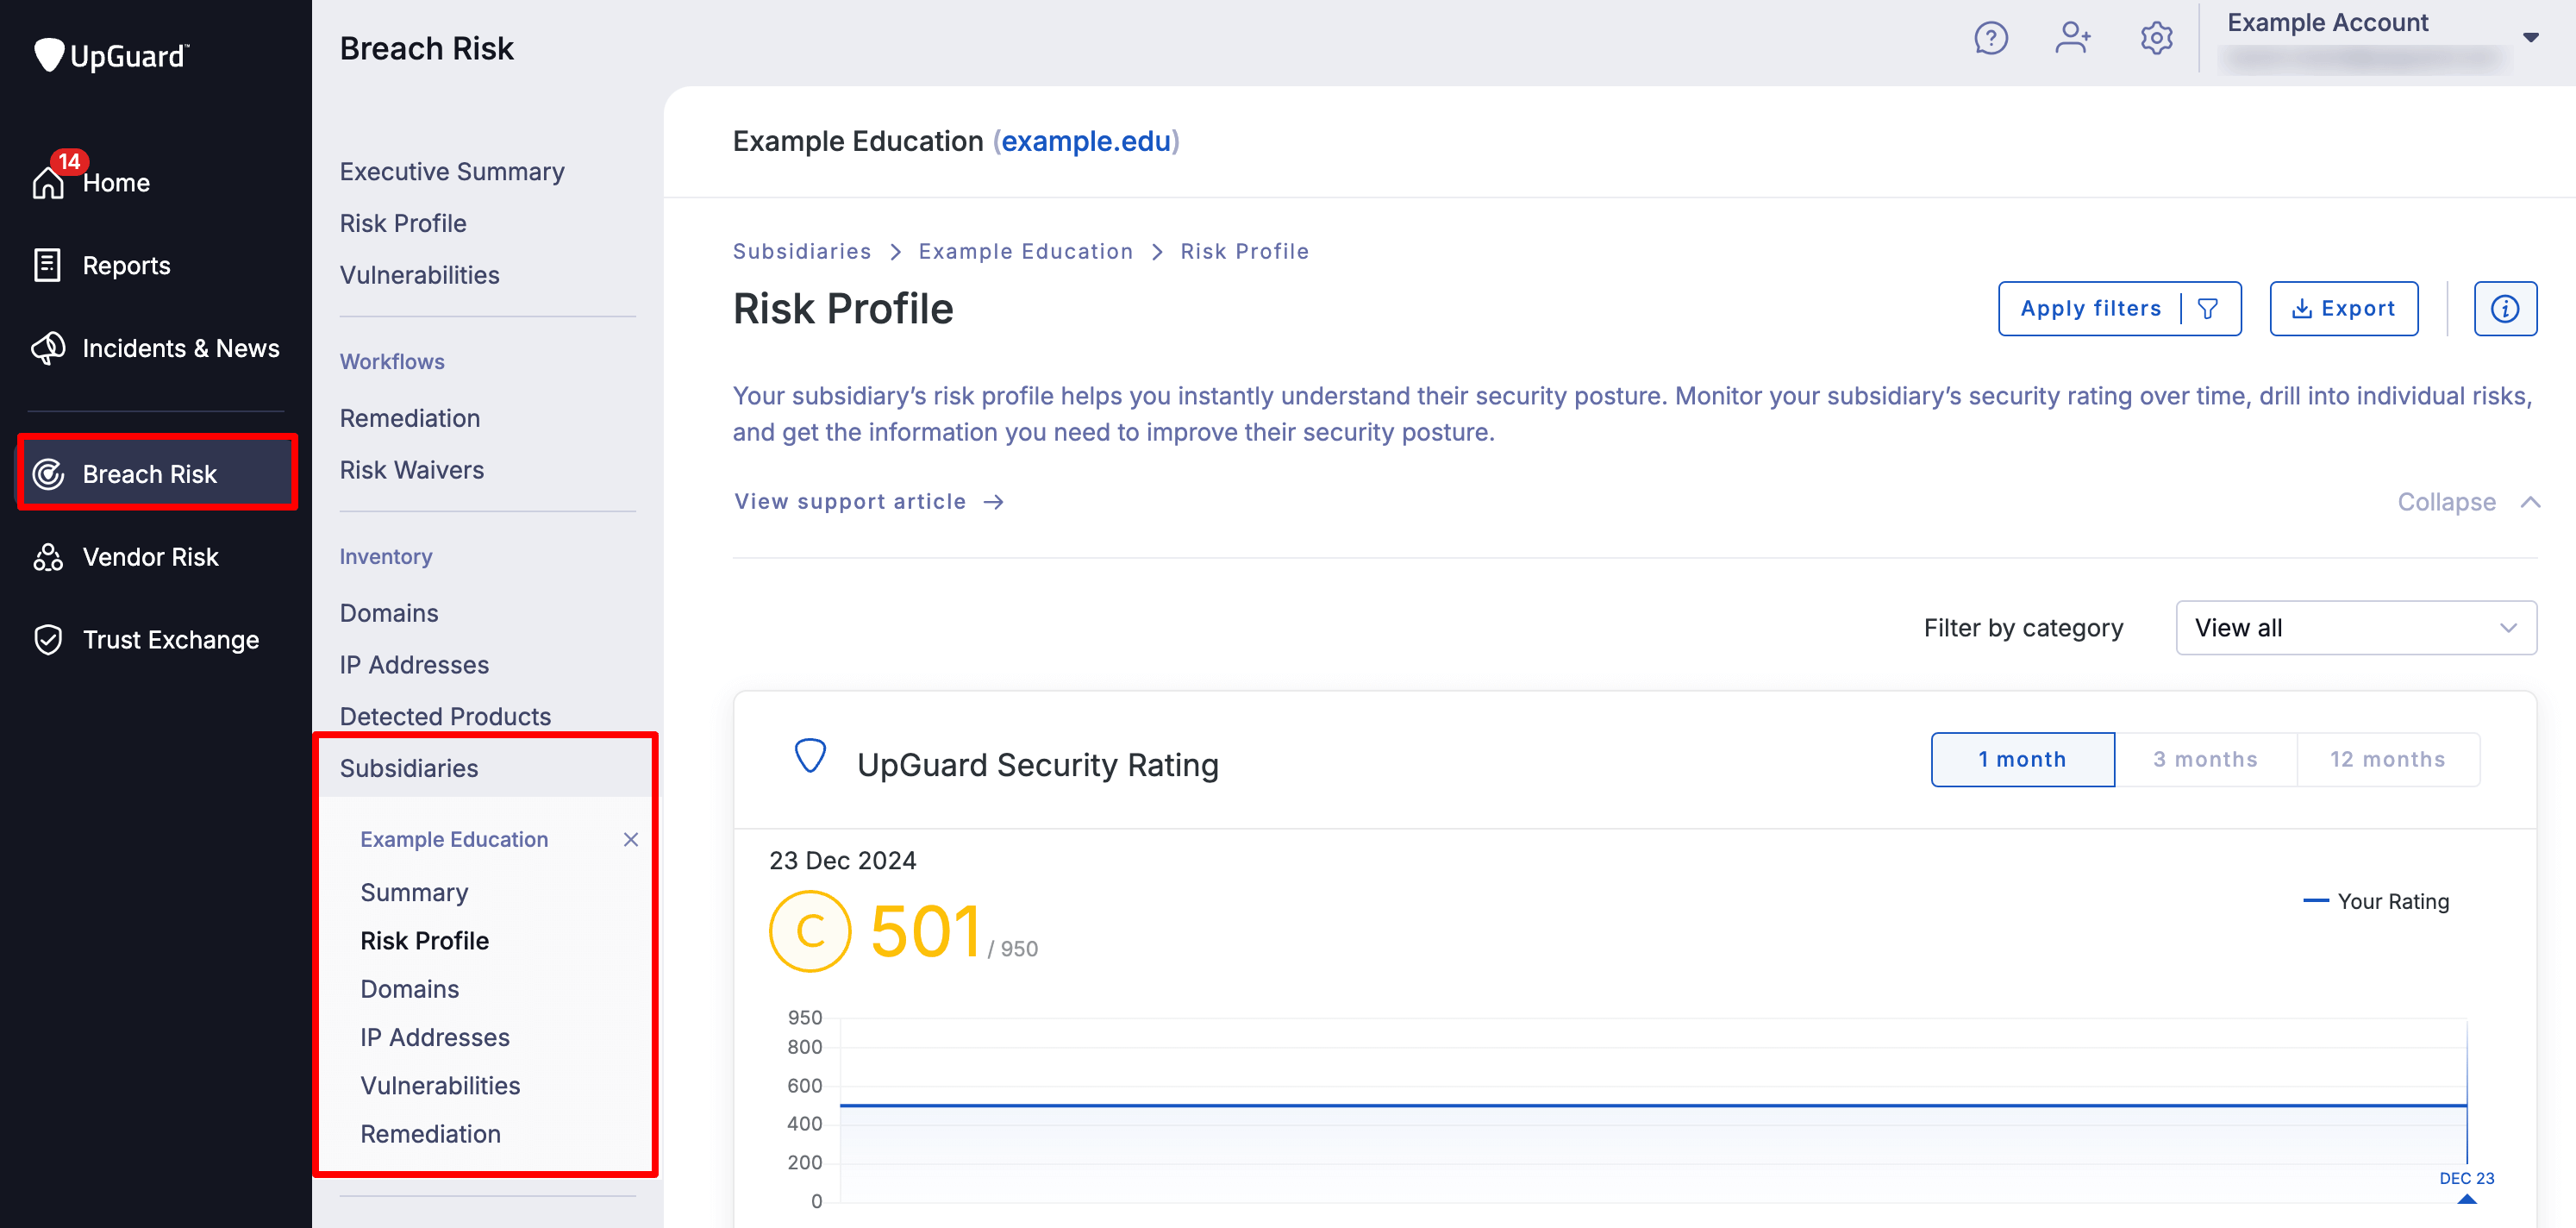Viewport: 2576px width, 1228px height.
Task: Open View support article link
Action: click(x=868, y=502)
